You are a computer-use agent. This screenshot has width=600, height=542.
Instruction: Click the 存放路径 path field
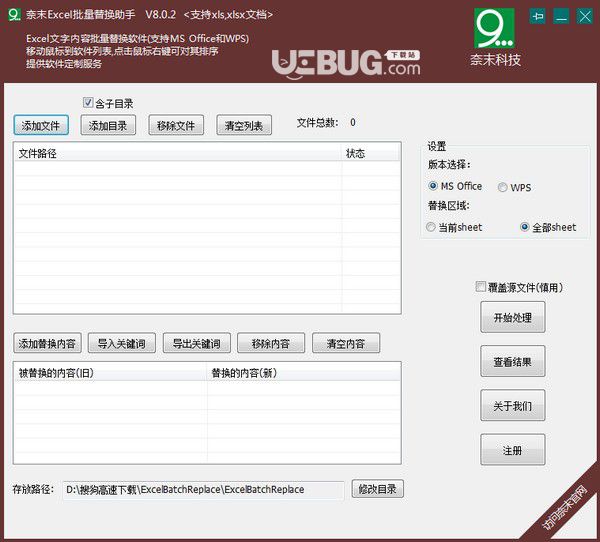[204, 490]
